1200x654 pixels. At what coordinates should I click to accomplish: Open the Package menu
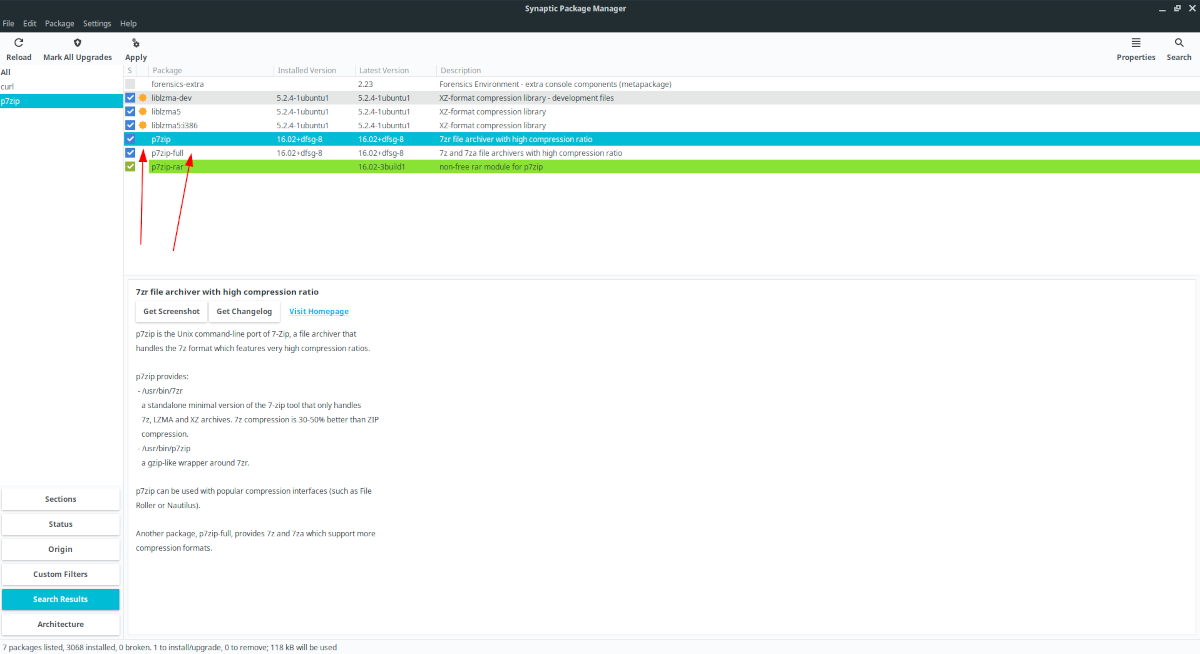pos(59,23)
